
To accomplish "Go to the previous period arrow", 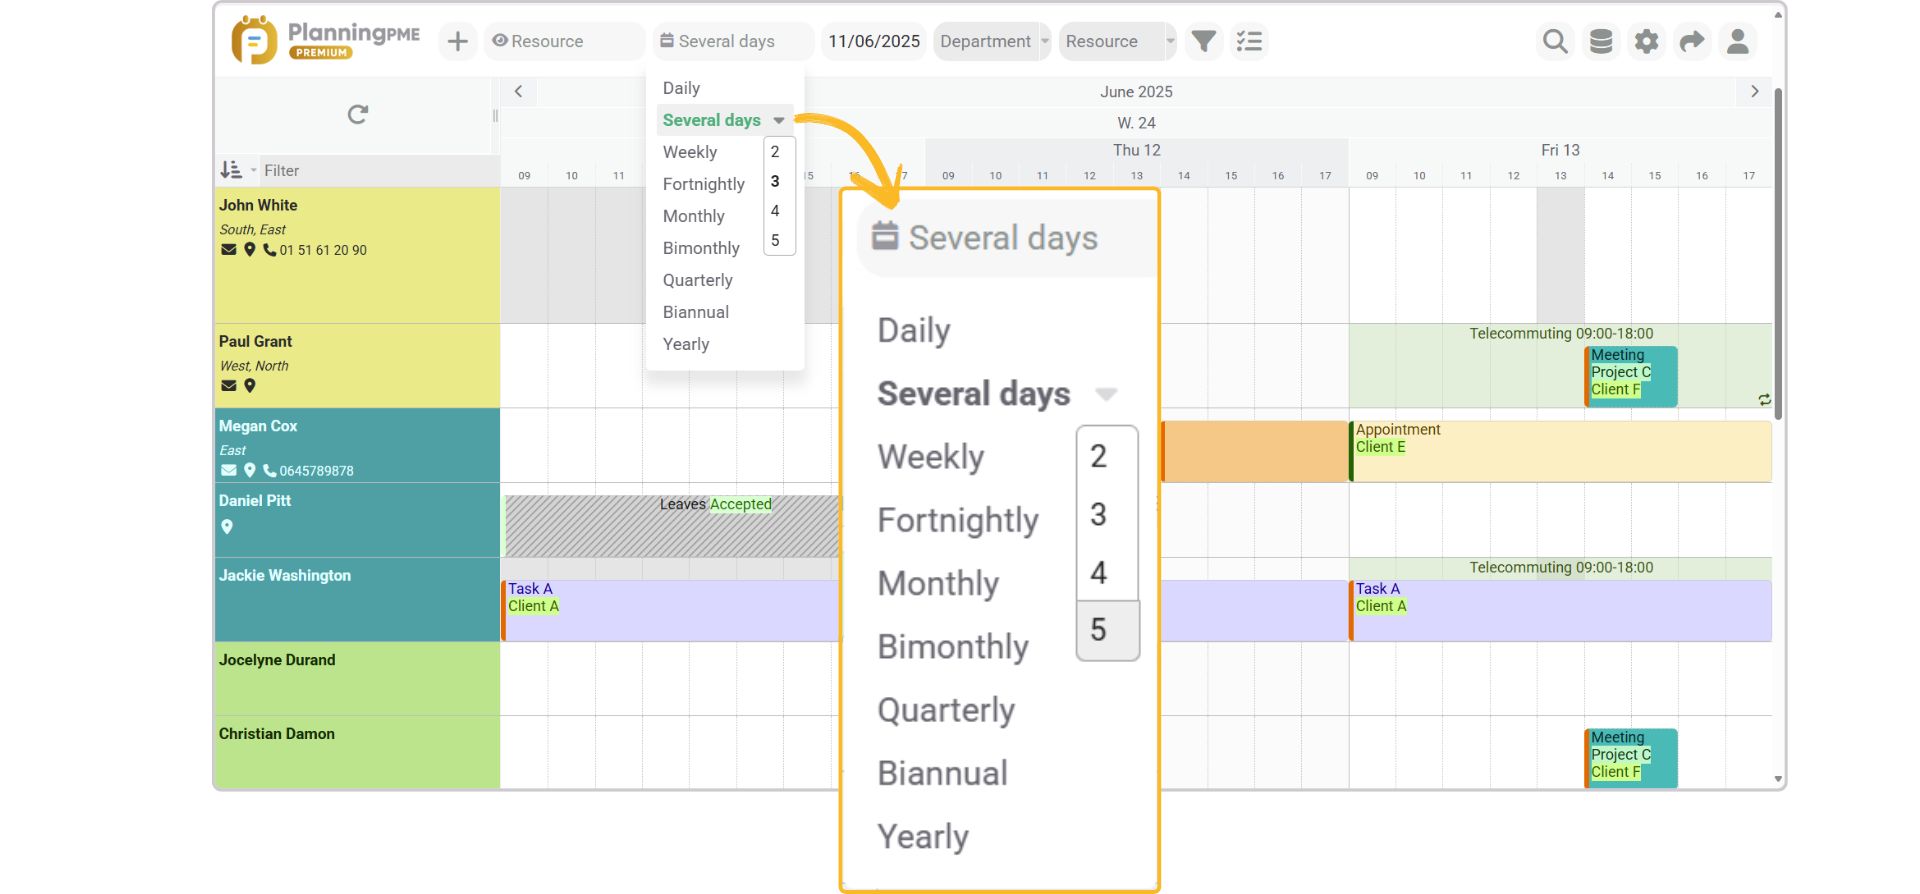I will [x=518, y=91].
